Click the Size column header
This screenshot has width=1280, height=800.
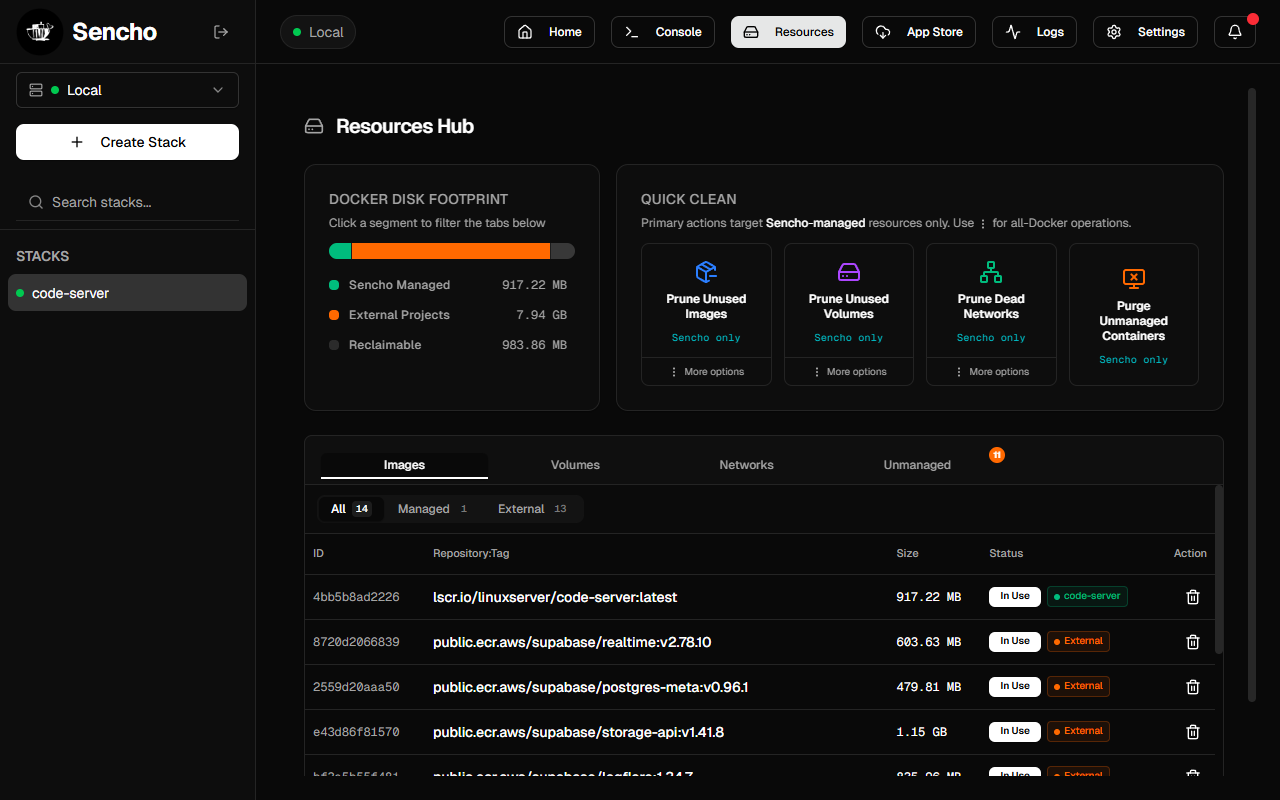click(x=907, y=553)
